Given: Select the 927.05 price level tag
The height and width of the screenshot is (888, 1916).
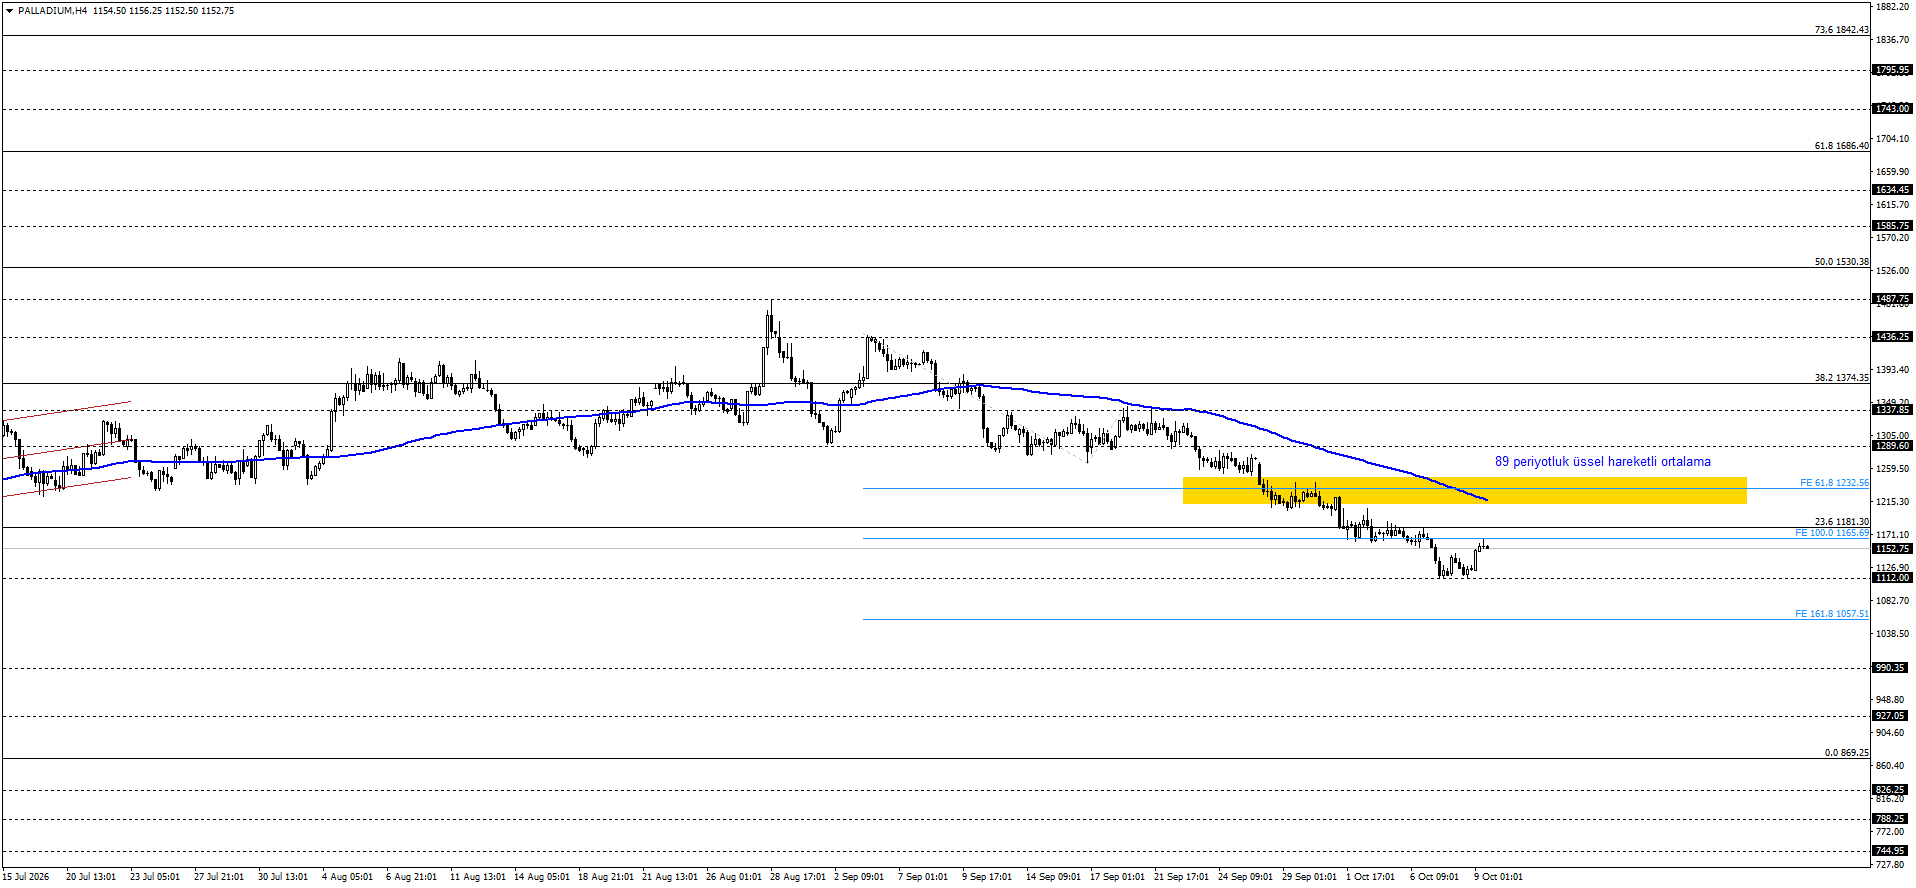Looking at the screenshot, I should (x=1892, y=716).
